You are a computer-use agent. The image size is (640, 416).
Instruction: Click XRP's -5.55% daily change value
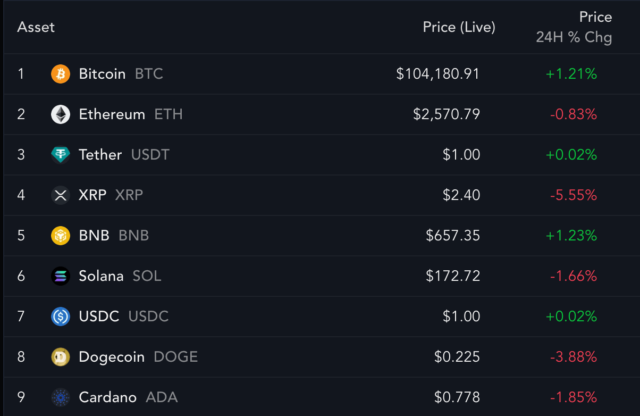pos(573,195)
